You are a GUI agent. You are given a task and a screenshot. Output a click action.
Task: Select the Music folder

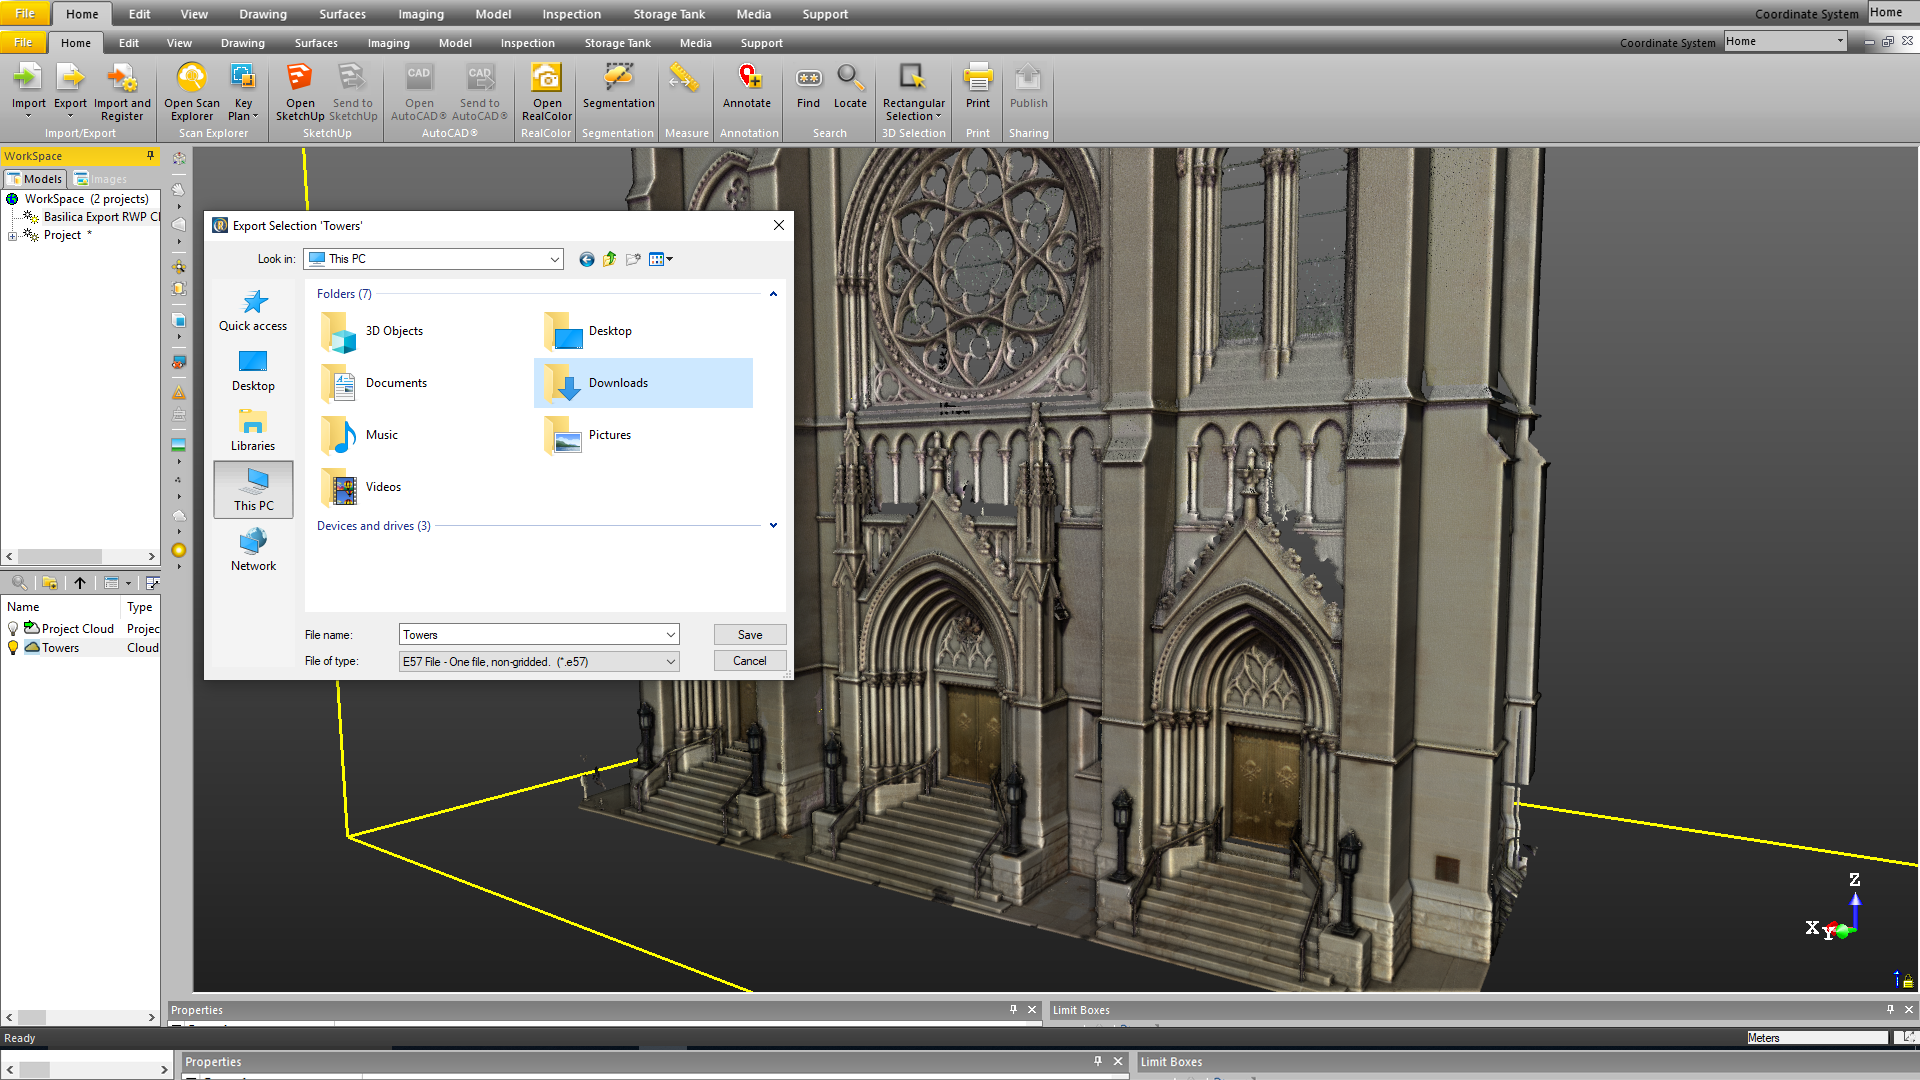coord(360,435)
